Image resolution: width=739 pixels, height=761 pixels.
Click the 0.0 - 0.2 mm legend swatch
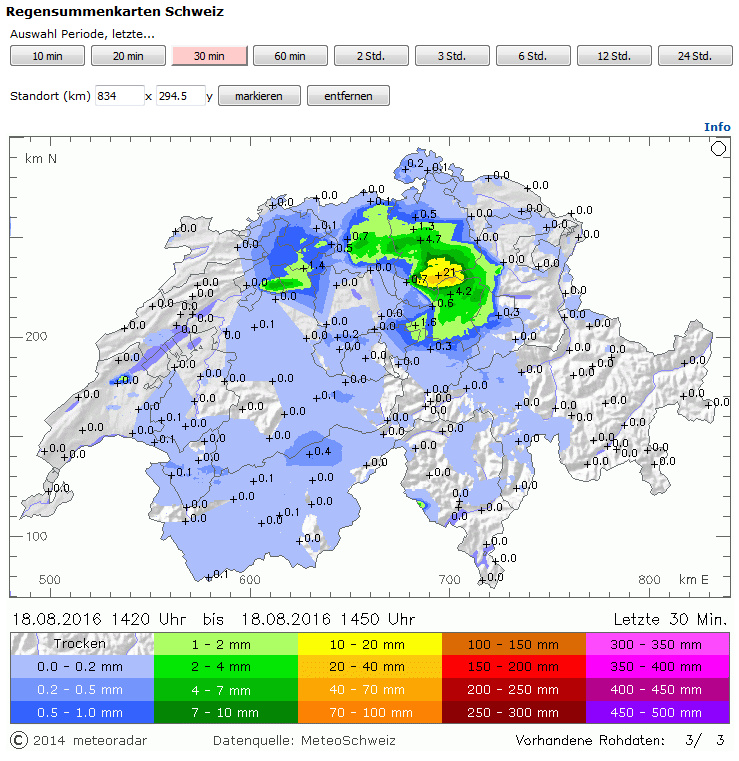tap(82, 667)
